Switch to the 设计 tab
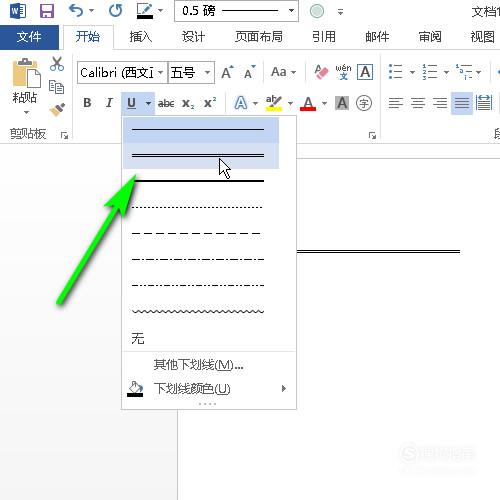The width and height of the screenshot is (500, 500). (x=193, y=37)
